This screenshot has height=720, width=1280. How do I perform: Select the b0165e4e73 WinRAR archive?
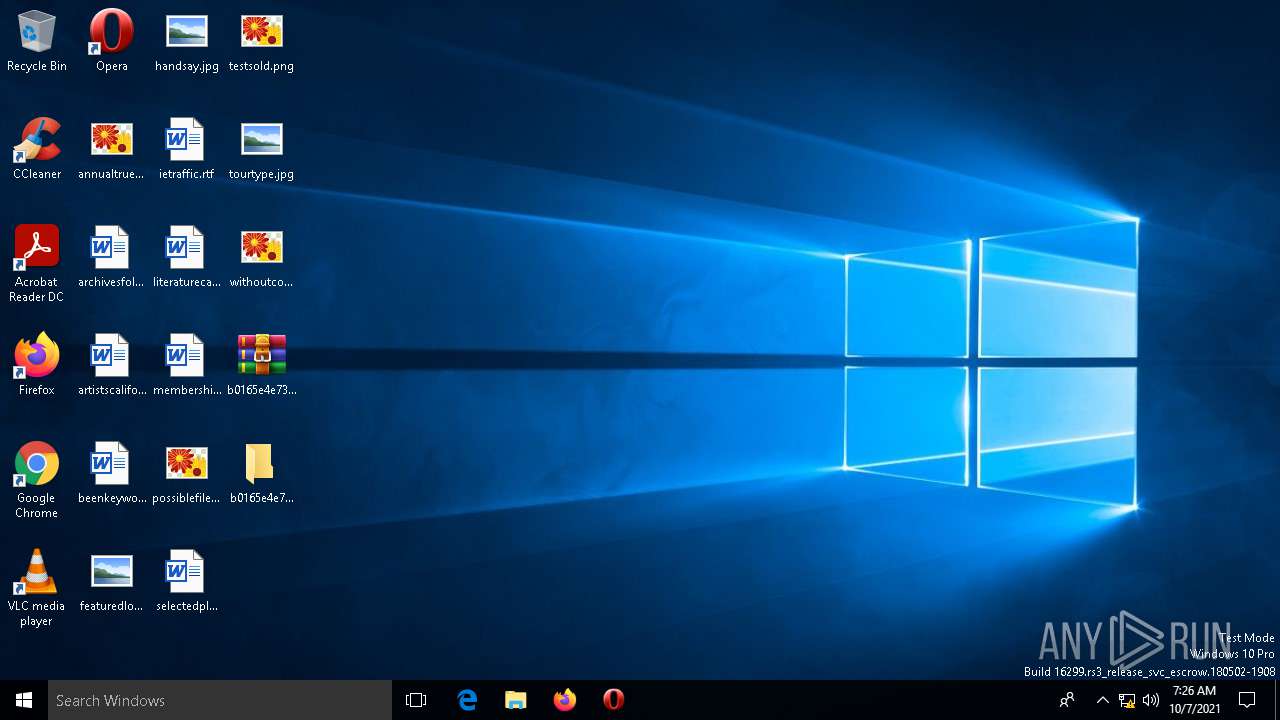click(x=261, y=365)
